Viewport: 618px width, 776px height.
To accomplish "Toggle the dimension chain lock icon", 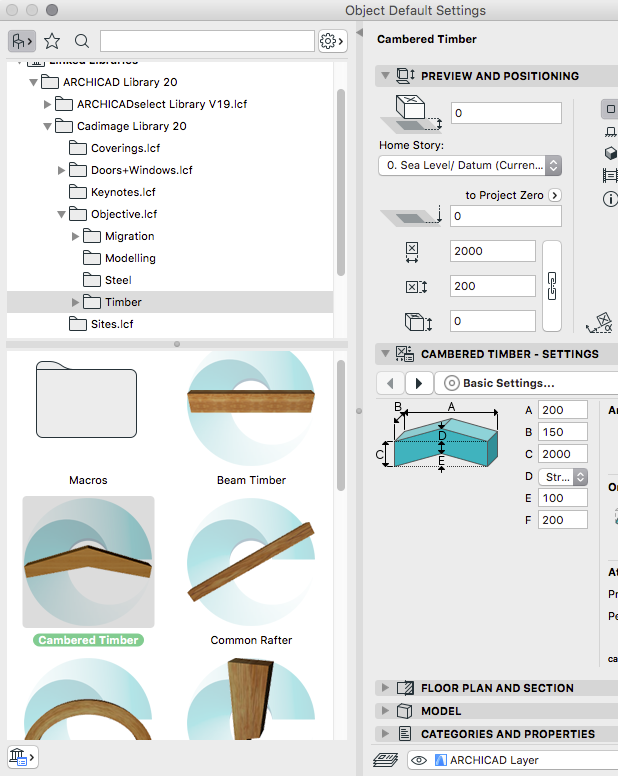I will 552,286.
